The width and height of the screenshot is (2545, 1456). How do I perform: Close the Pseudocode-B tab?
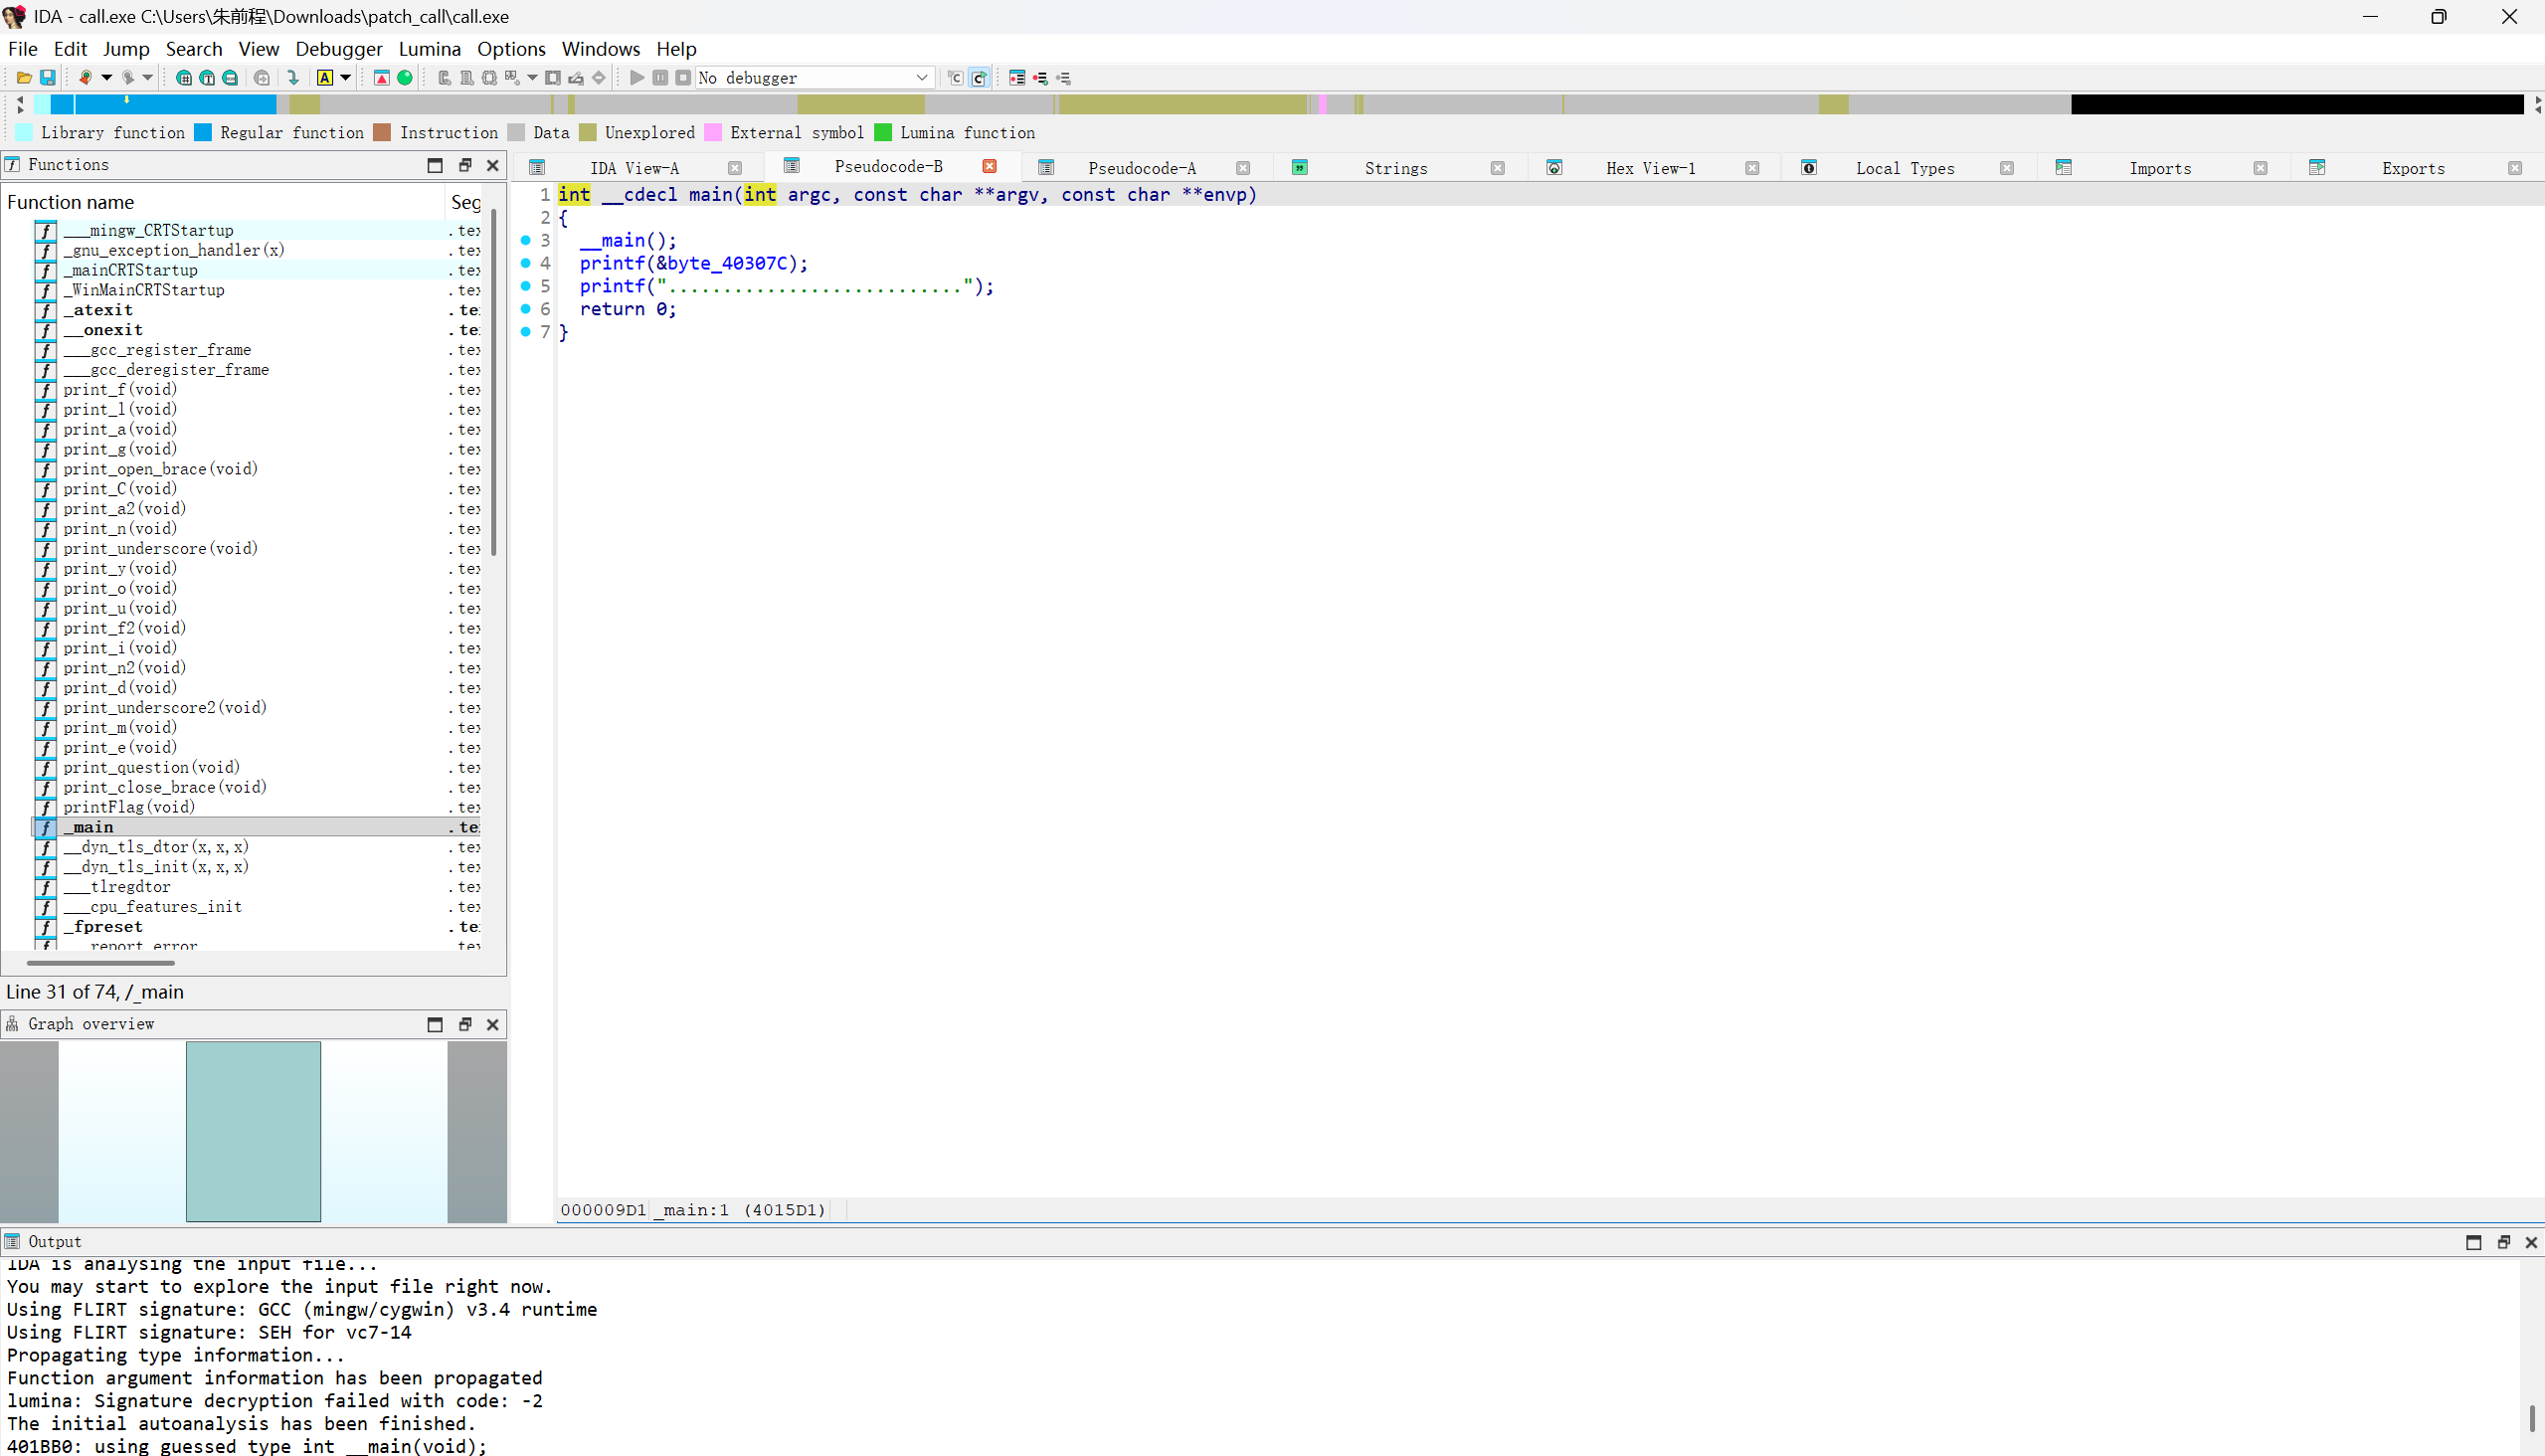tap(989, 167)
